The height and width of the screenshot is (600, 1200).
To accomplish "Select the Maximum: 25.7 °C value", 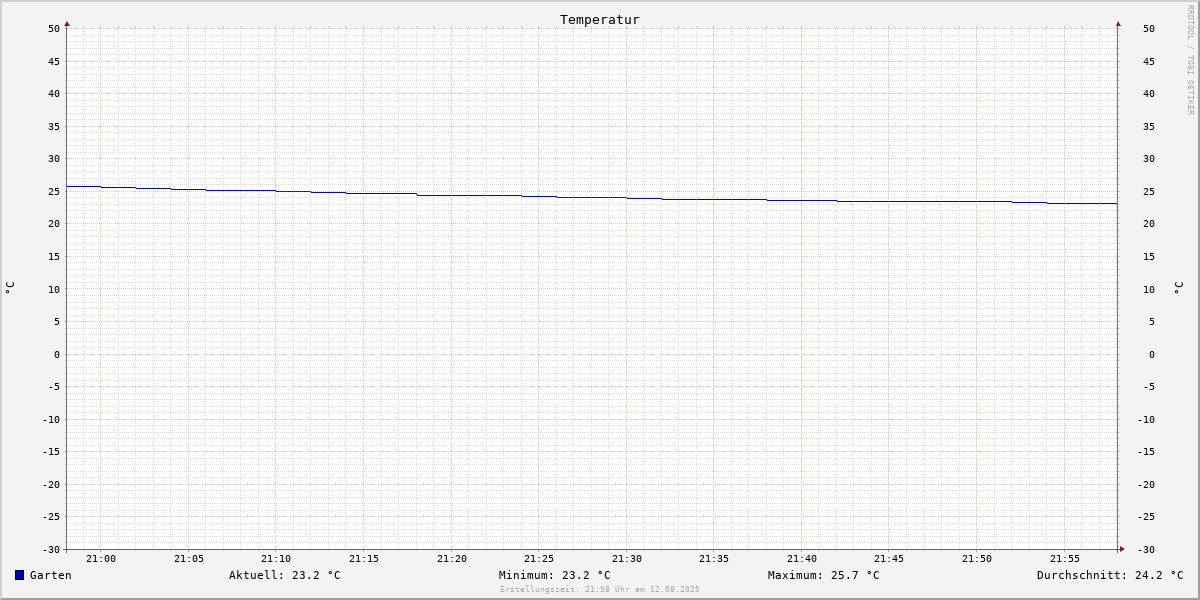I will [824, 575].
